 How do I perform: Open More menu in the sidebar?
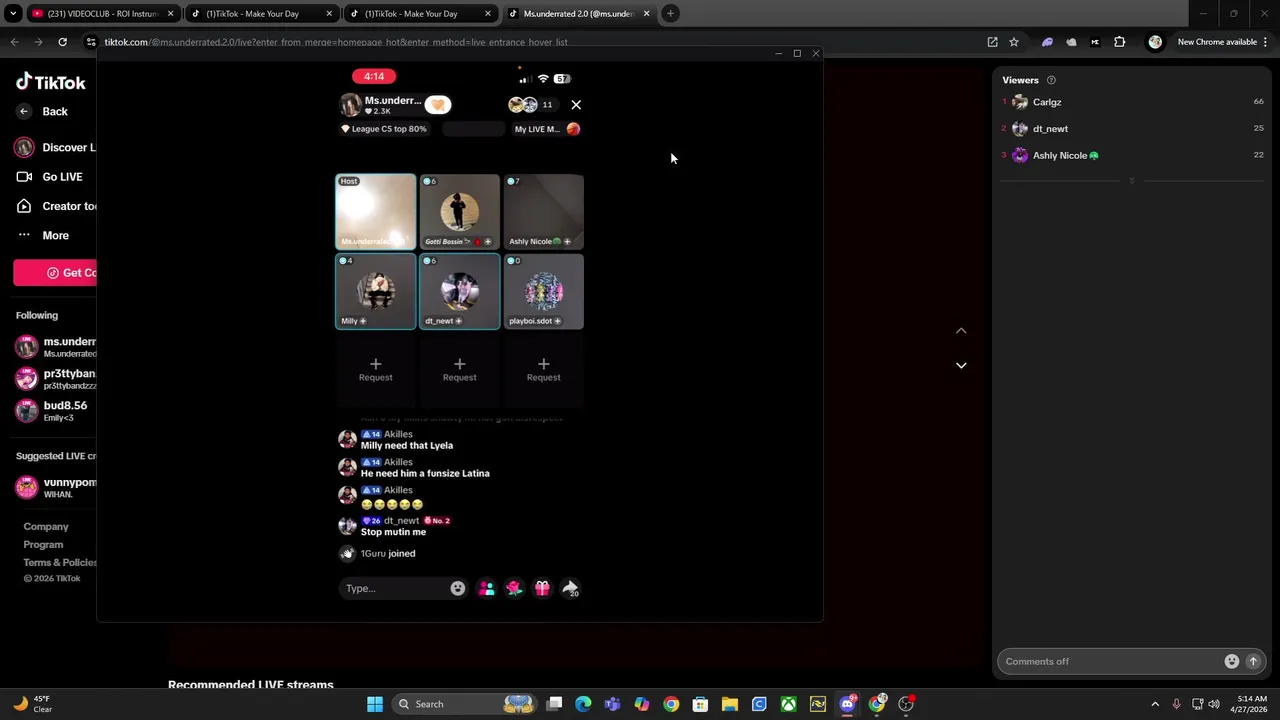[x=44, y=236]
